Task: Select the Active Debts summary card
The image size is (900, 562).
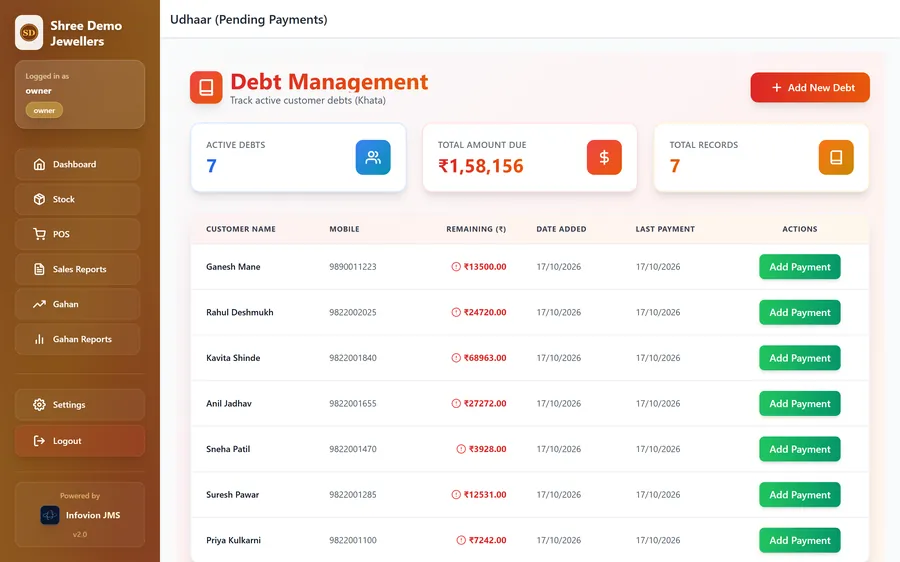Action: tap(298, 157)
